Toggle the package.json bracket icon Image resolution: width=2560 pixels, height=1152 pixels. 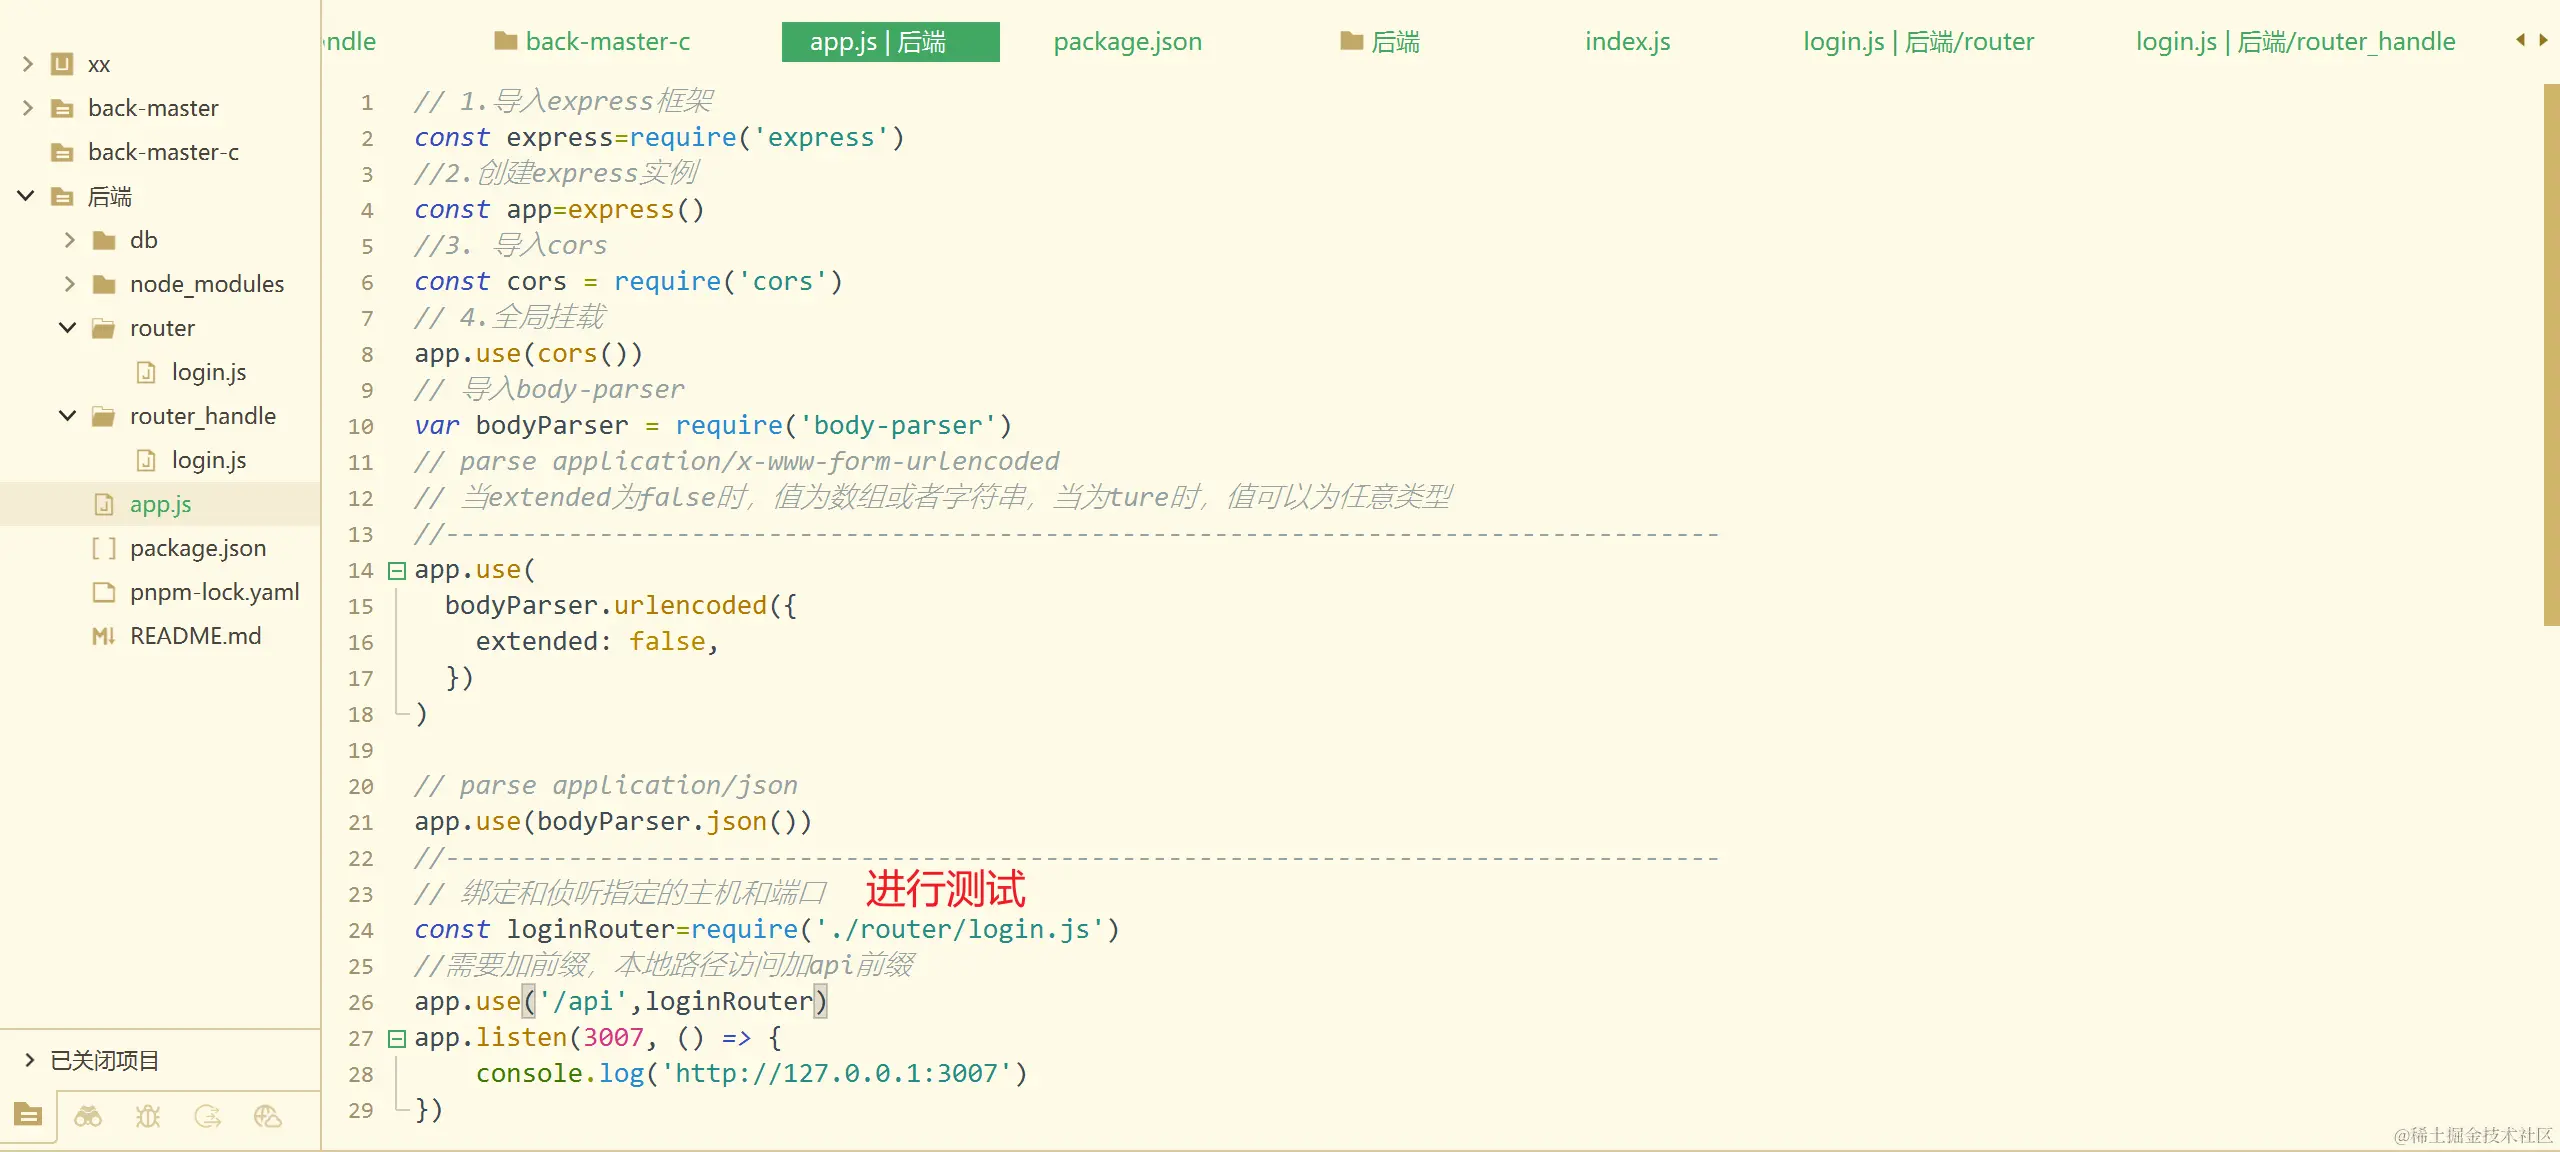pyautogui.click(x=104, y=548)
